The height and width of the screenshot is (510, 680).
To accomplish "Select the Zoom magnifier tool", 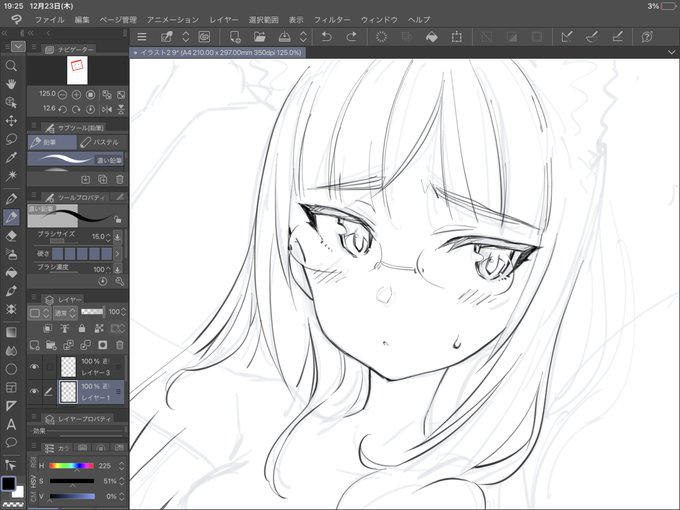I will 11,66.
